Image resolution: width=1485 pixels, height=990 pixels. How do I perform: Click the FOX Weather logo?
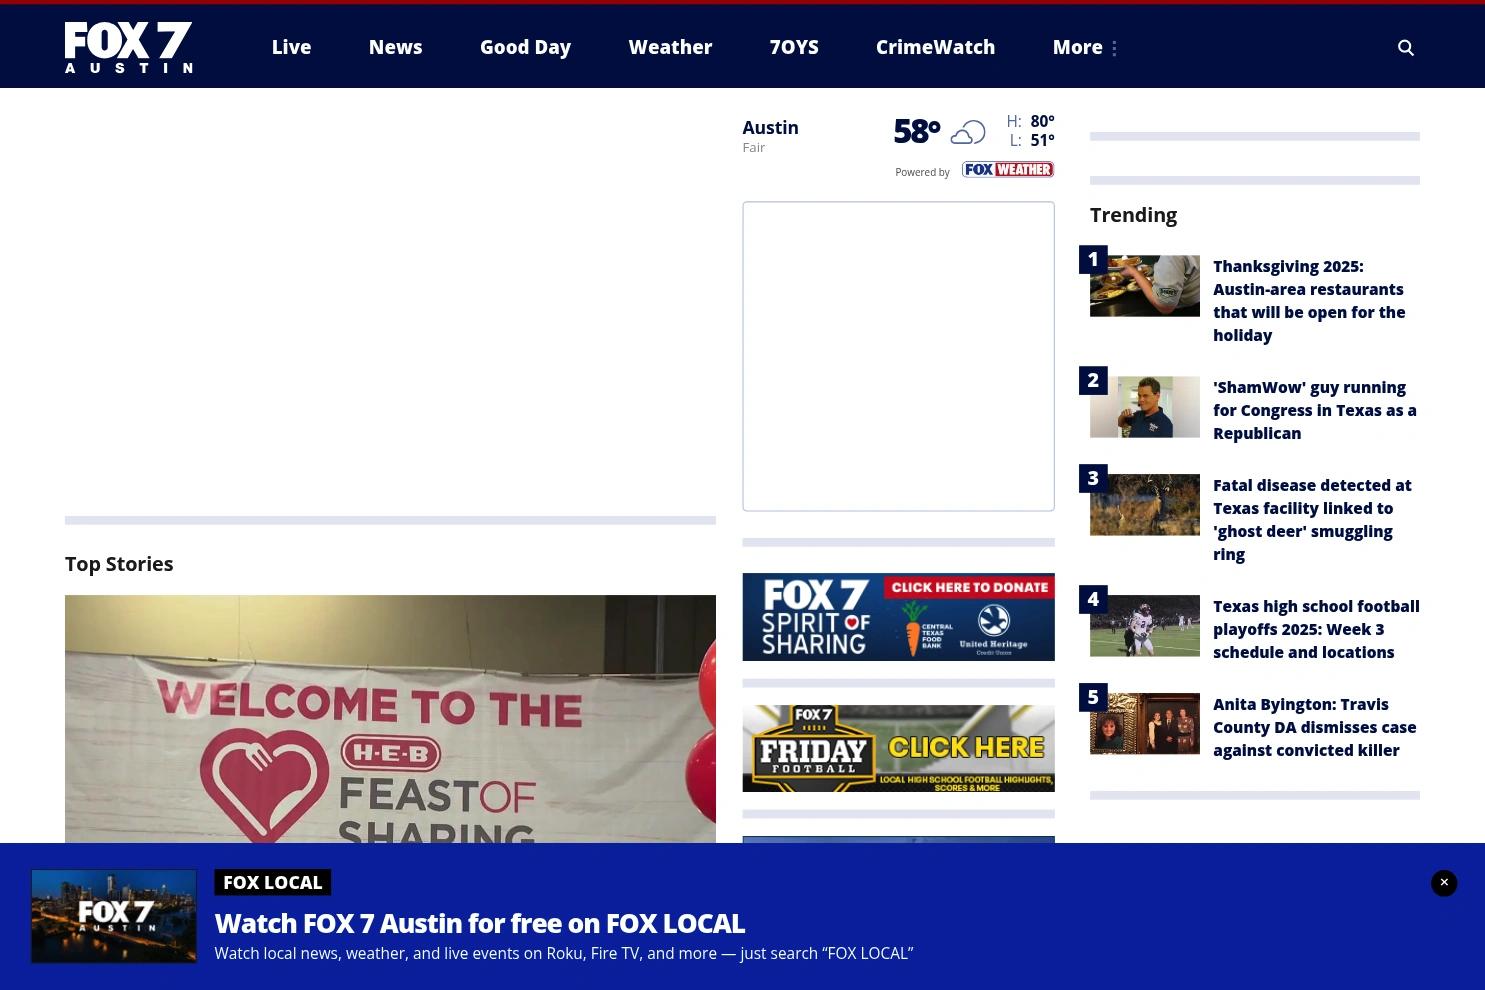click(x=1007, y=170)
